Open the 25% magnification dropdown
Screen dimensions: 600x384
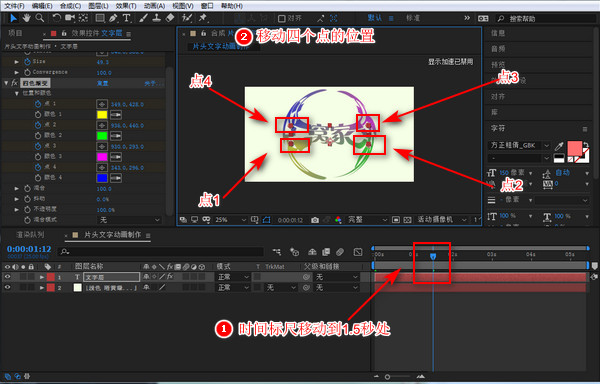(x=231, y=220)
